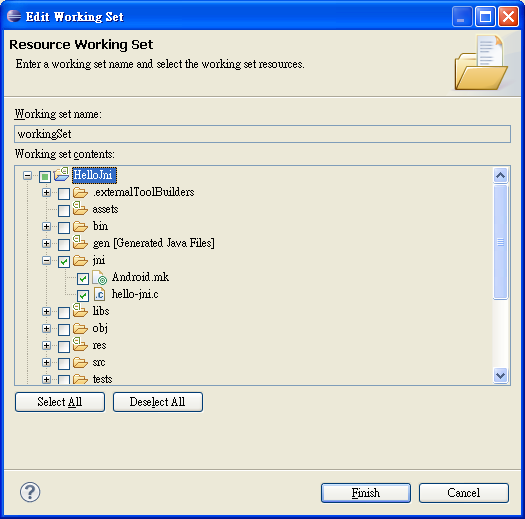Click the bin folder icon
525x519 pixels.
[80, 227]
